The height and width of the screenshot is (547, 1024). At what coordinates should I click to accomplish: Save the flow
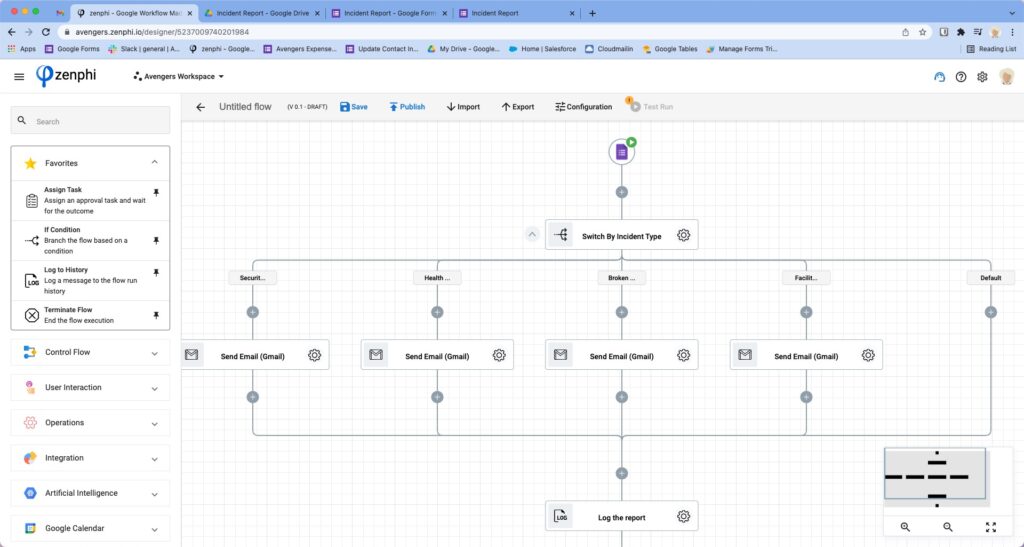click(353, 107)
